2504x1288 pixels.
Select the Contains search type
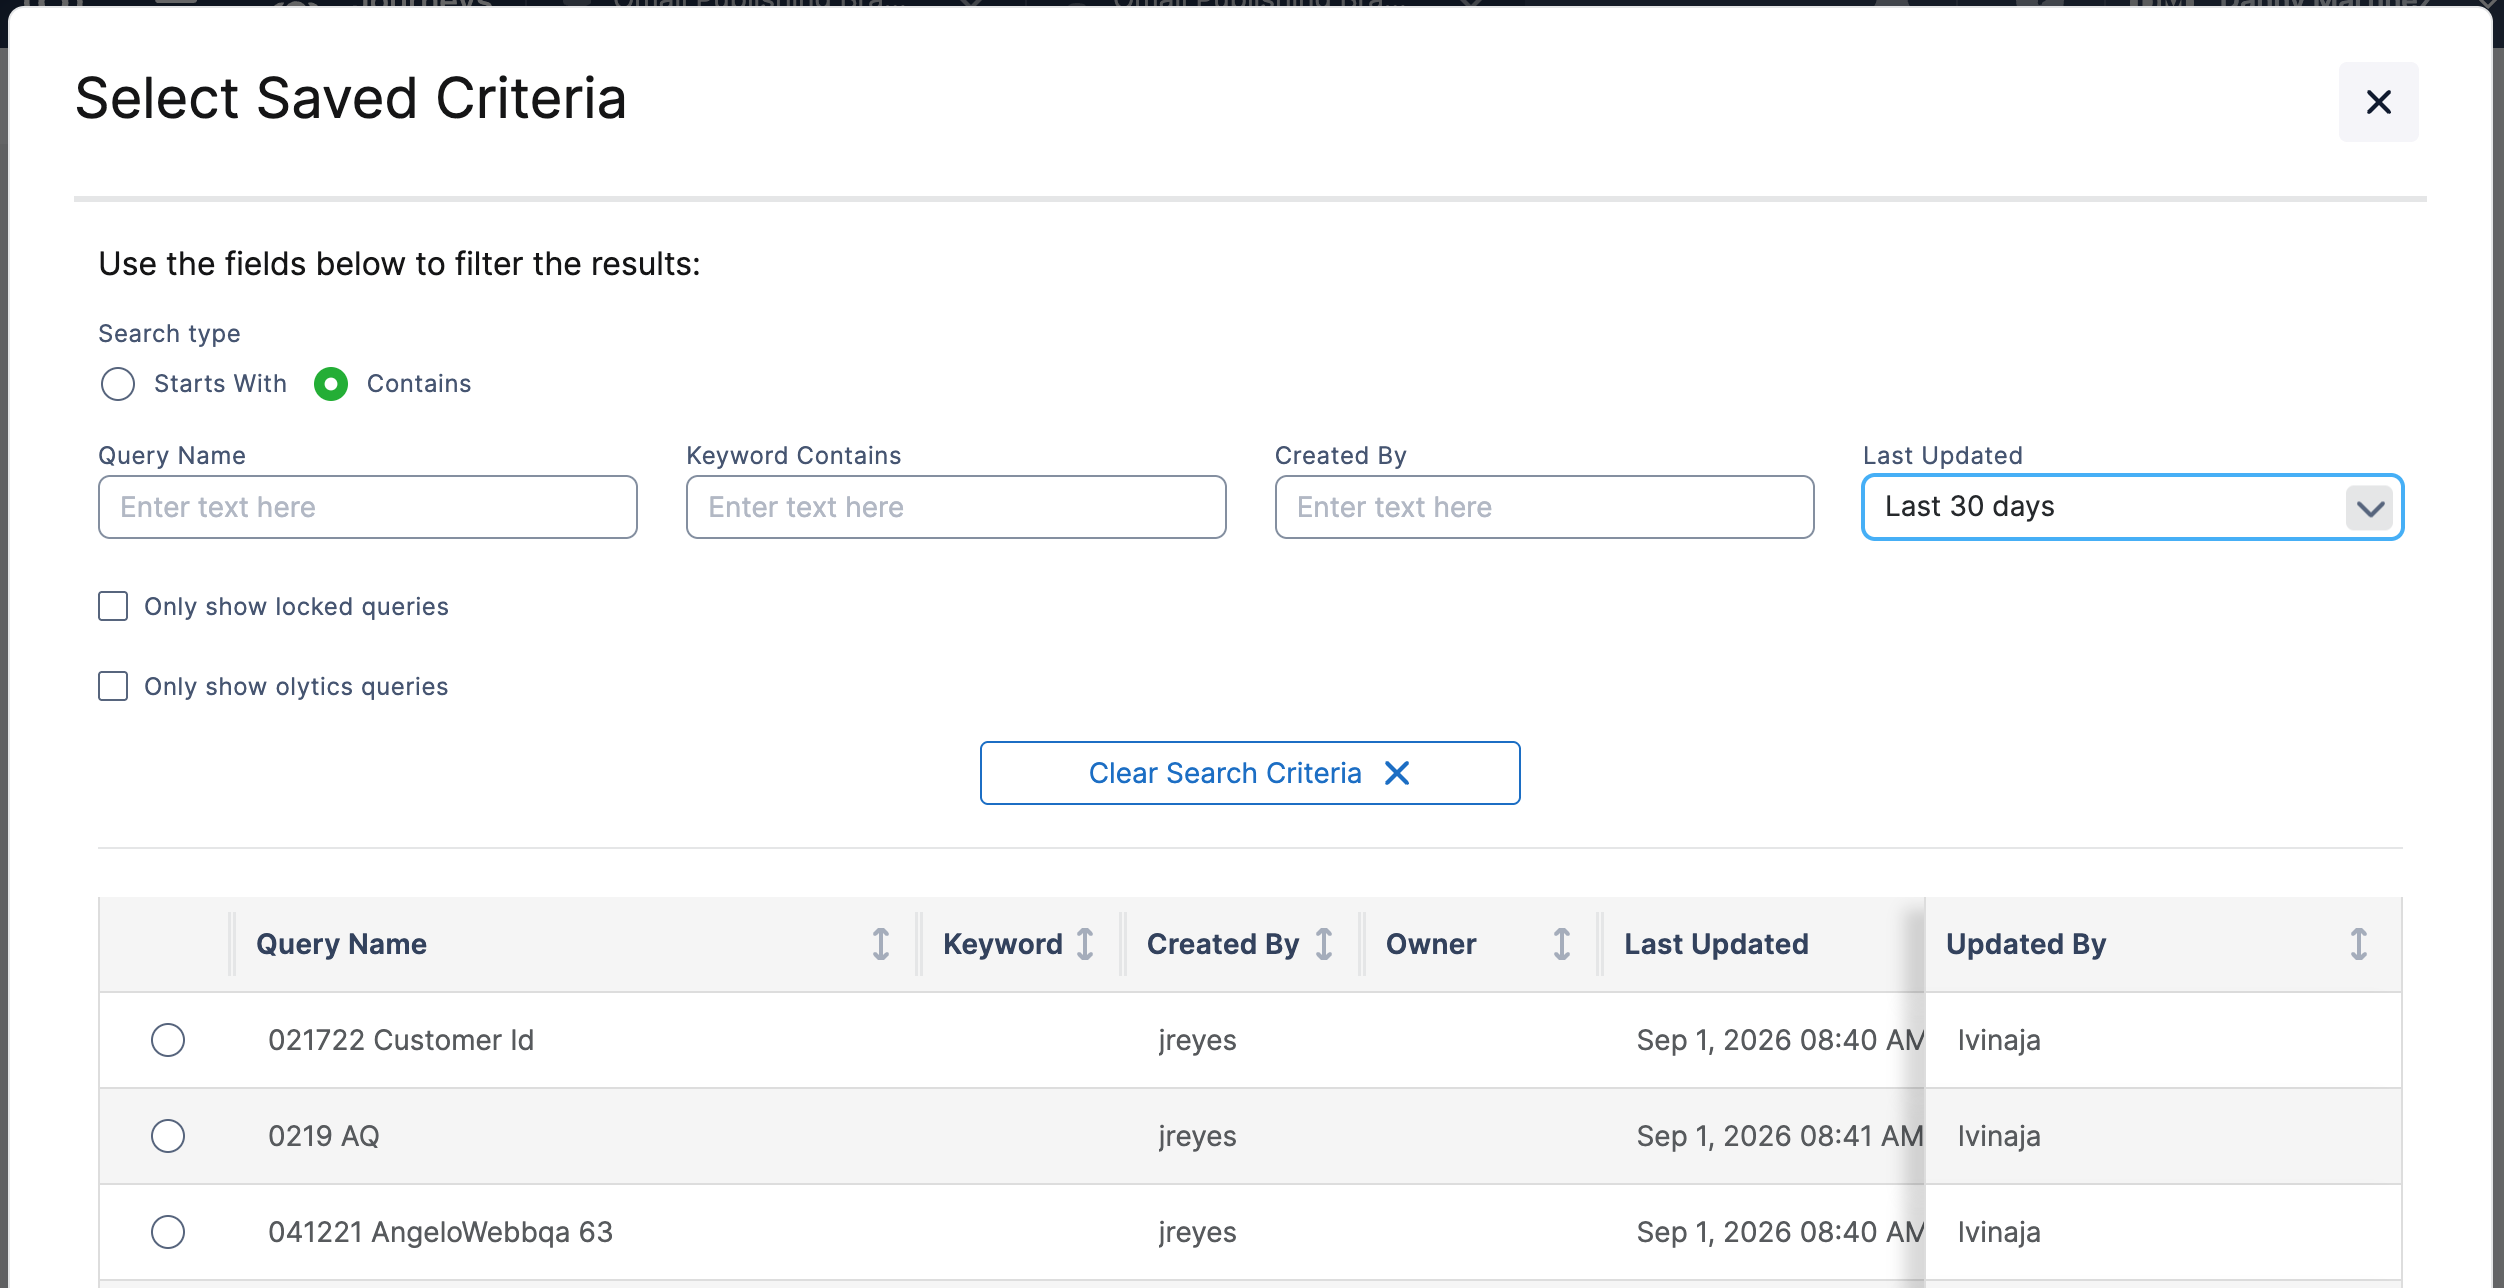tap(331, 384)
